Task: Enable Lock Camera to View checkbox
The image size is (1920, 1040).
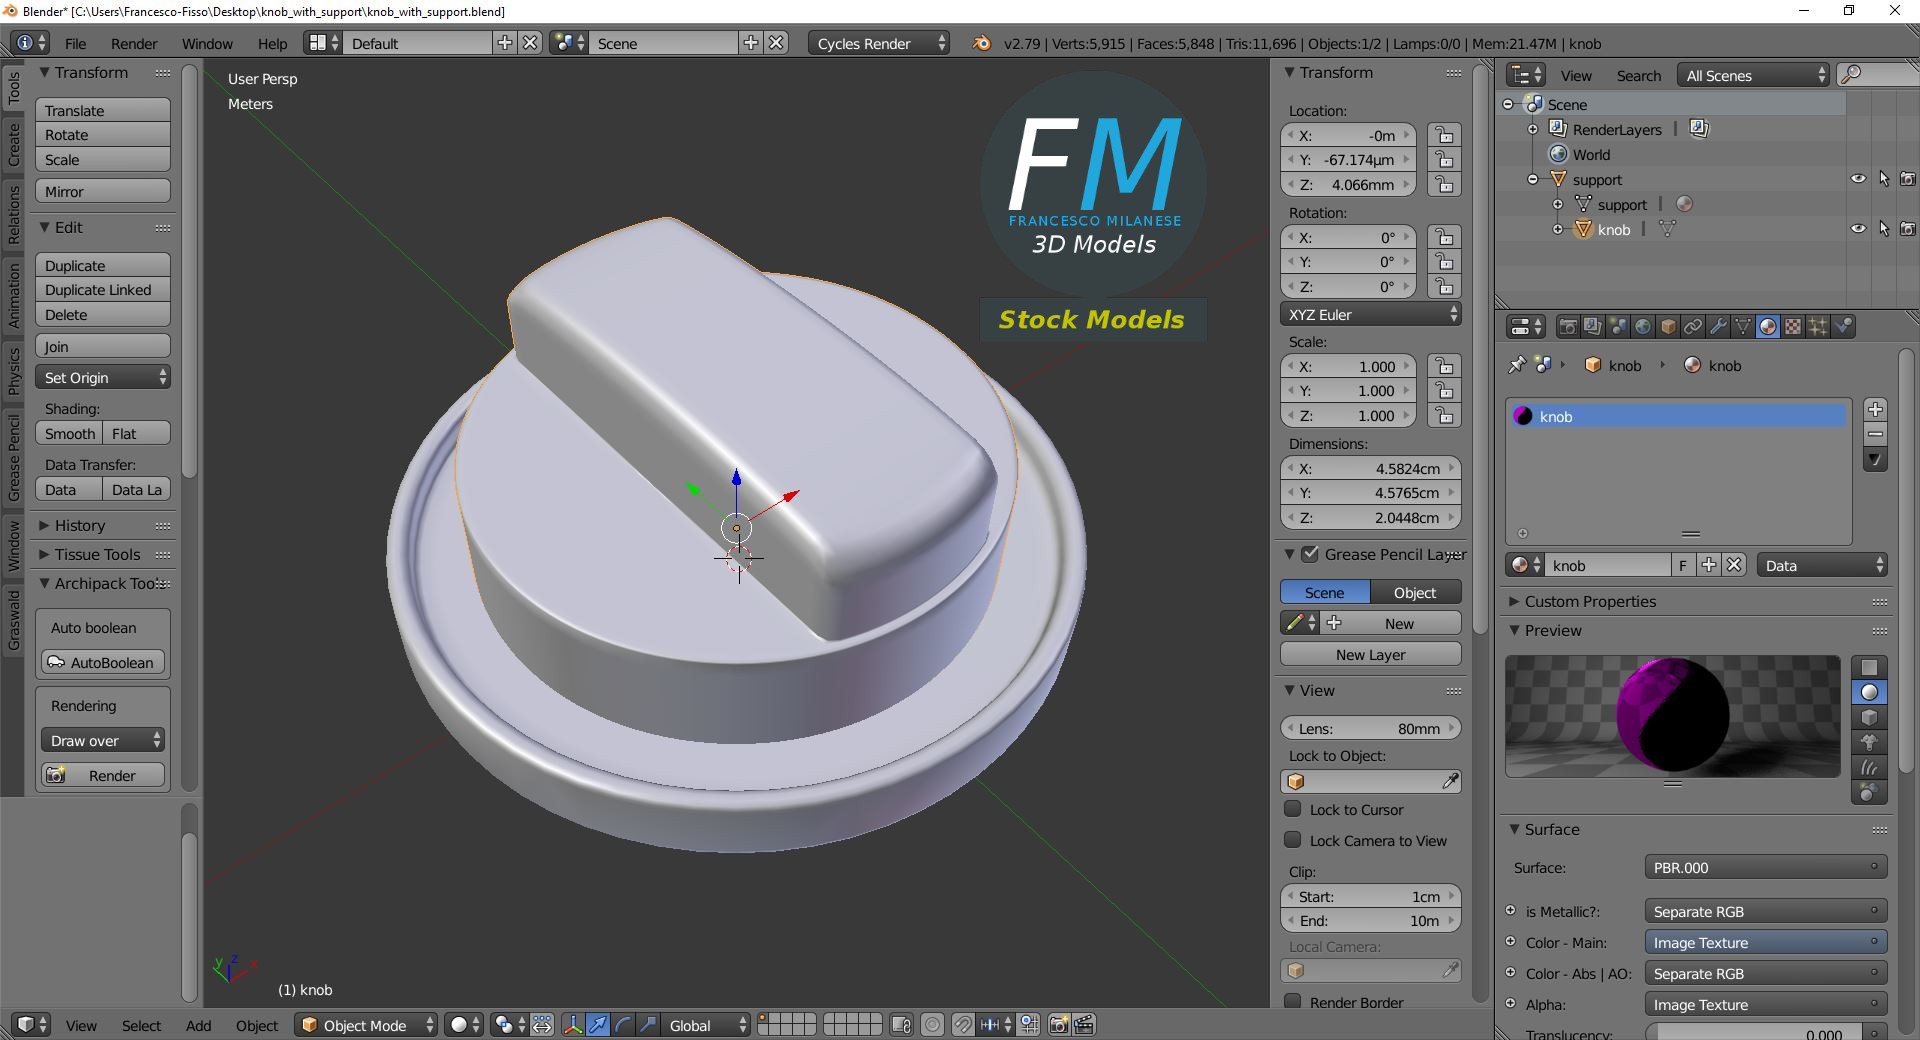Action: [1293, 840]
